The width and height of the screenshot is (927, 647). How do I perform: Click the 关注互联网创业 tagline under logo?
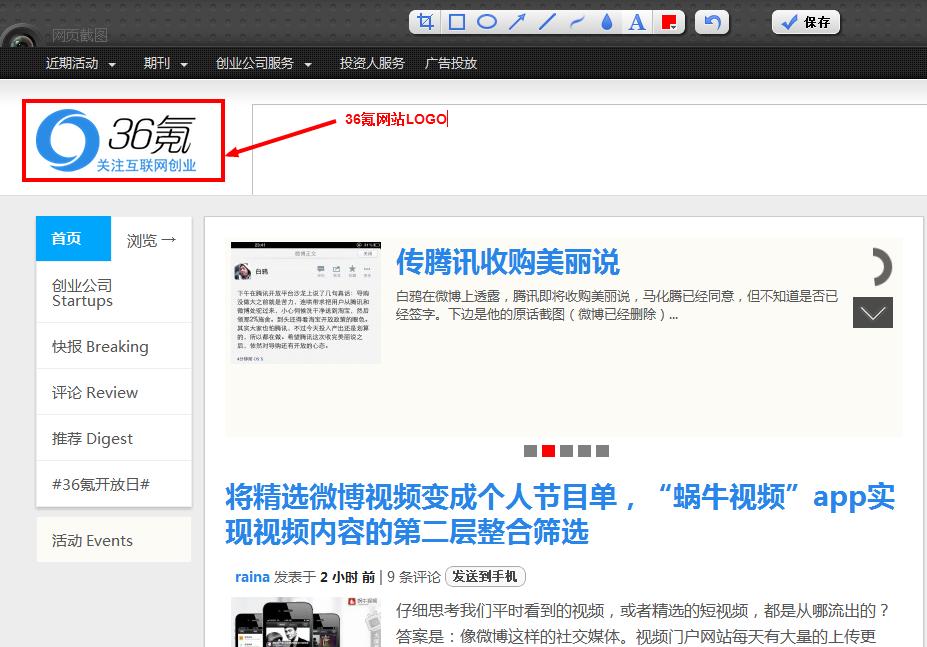pyautogui.click(x=146, y=166)
